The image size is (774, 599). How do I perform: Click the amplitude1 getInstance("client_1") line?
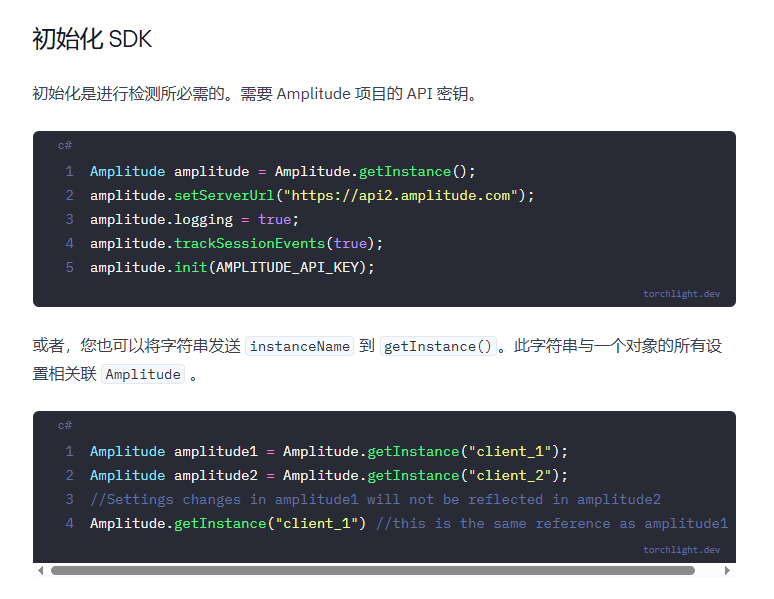pyautogui.click(x=329, y=451)
